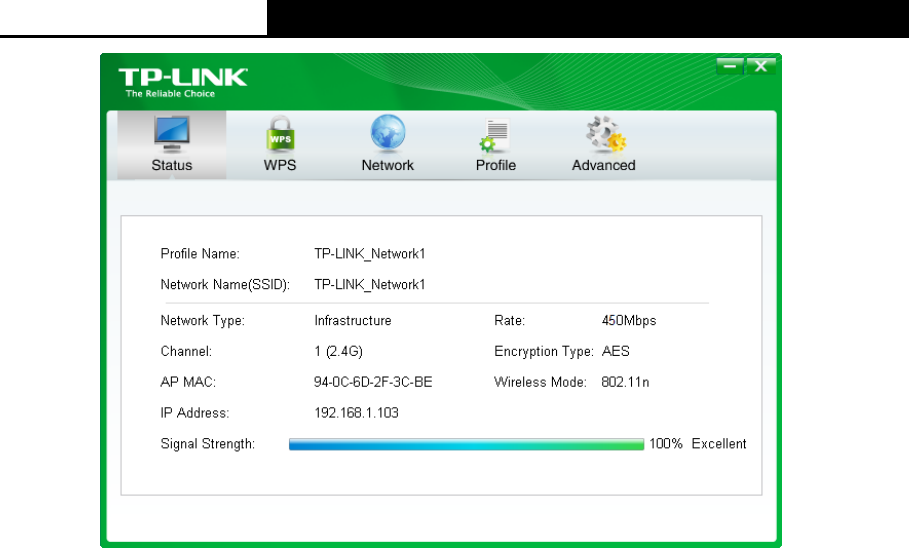The width and height of the screenshot is (909, 548).
Task: Click the channel value 1 (2.4G)
Action: click(x=339, y=351)
